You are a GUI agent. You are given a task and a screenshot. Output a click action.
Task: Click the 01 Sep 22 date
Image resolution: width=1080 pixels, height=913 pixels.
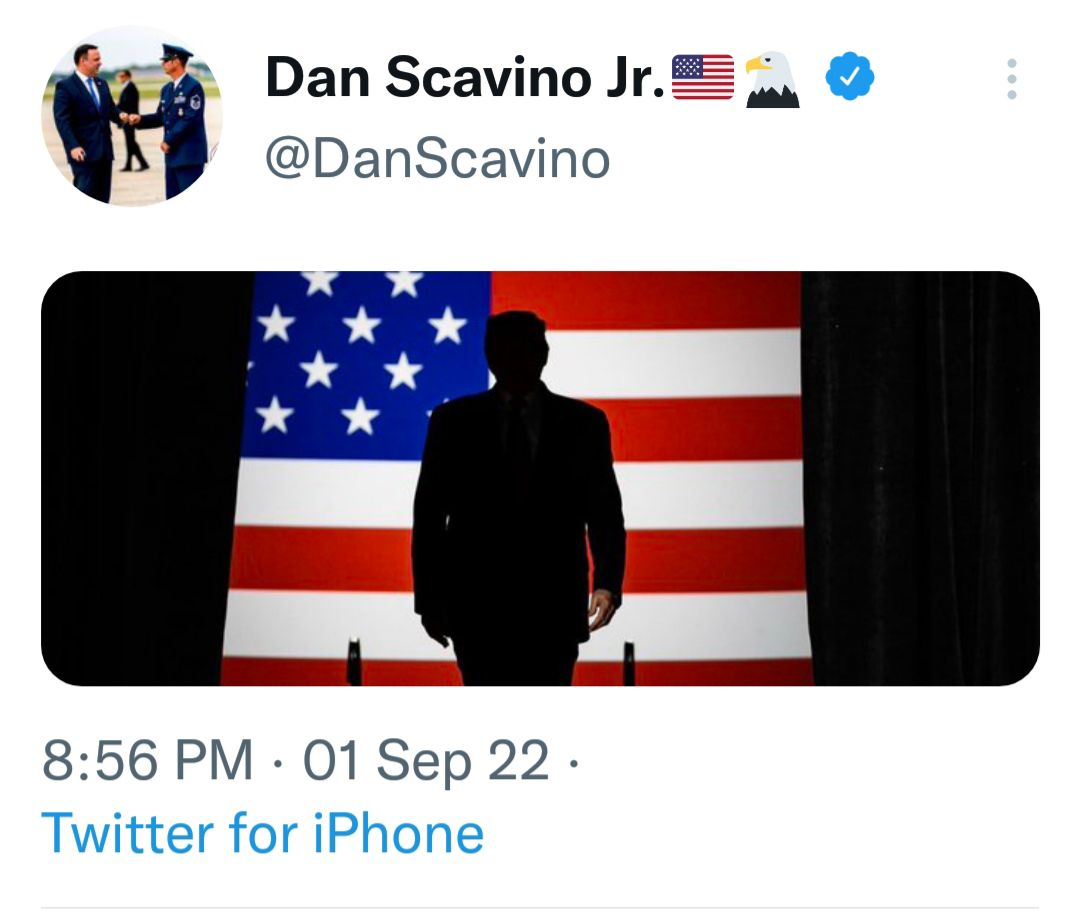click(425, 761)
